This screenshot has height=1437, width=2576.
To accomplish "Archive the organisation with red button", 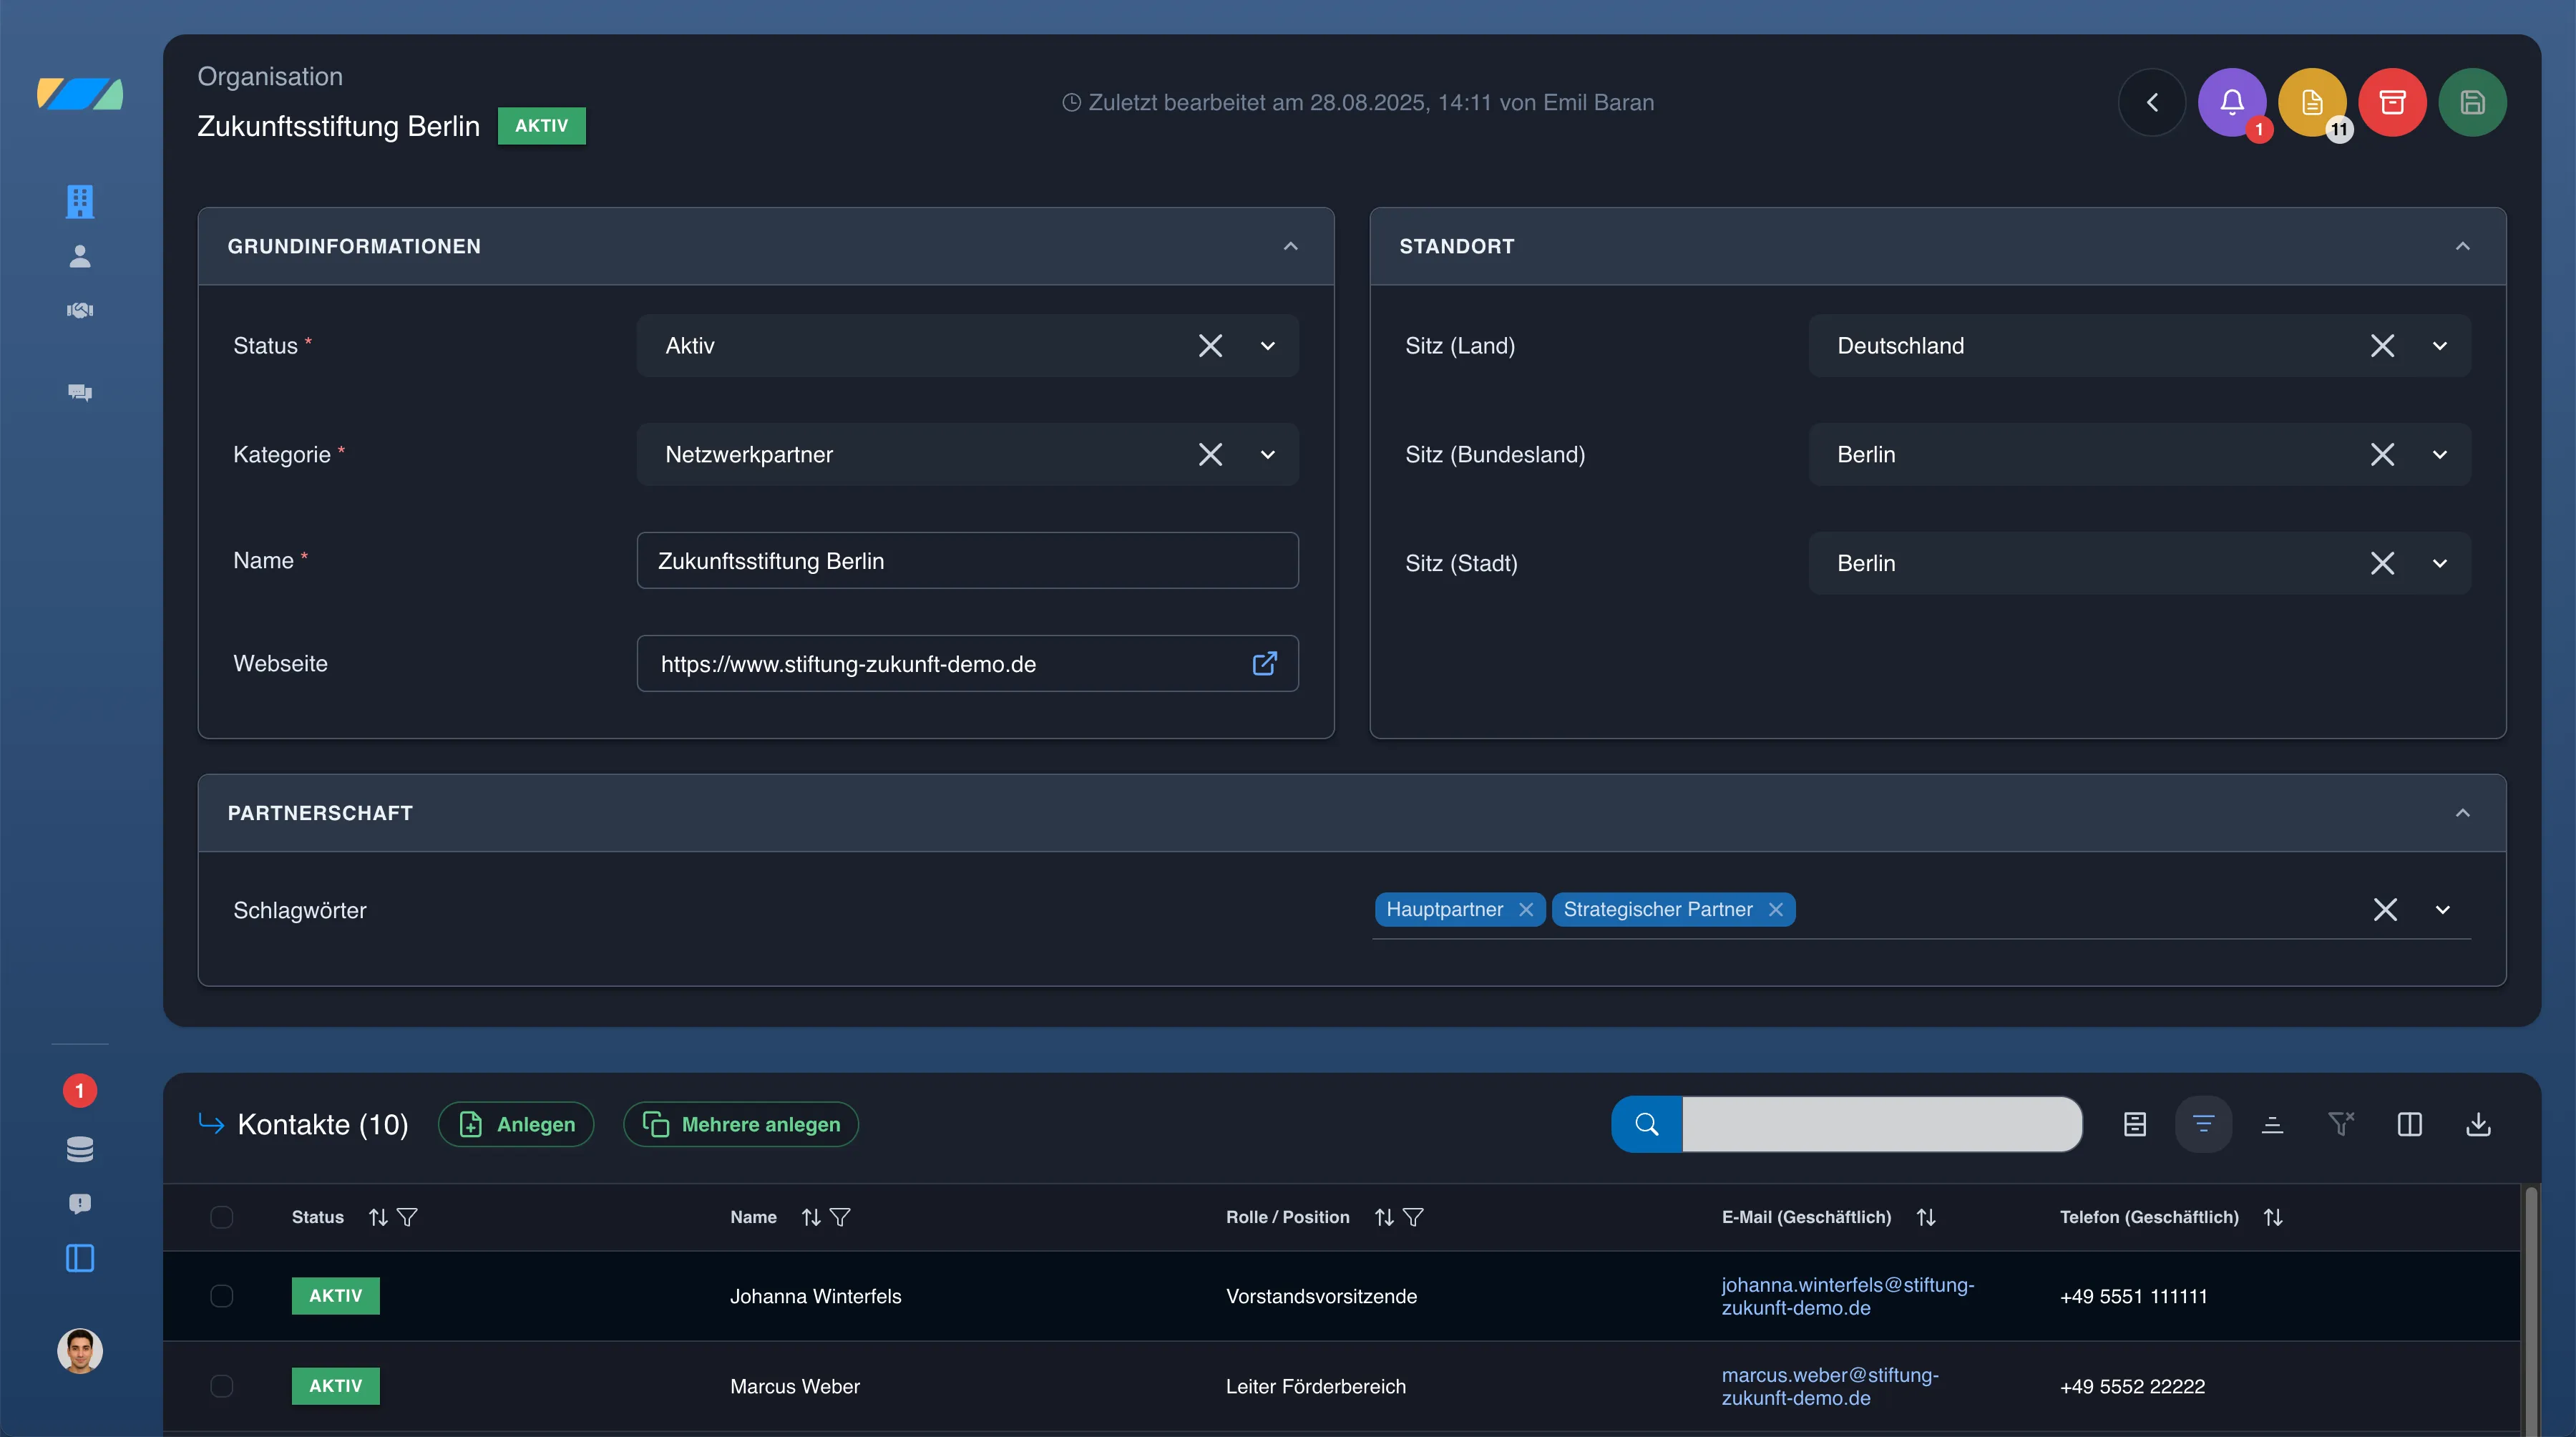I will tap(2392, 102).
